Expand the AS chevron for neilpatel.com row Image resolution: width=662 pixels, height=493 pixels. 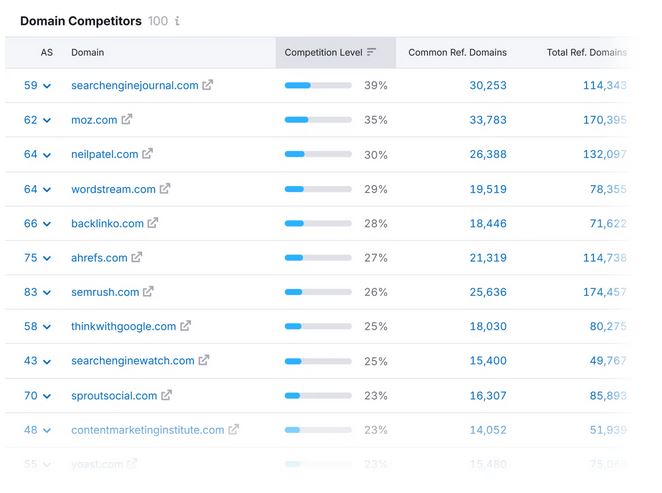click(47, 155)
